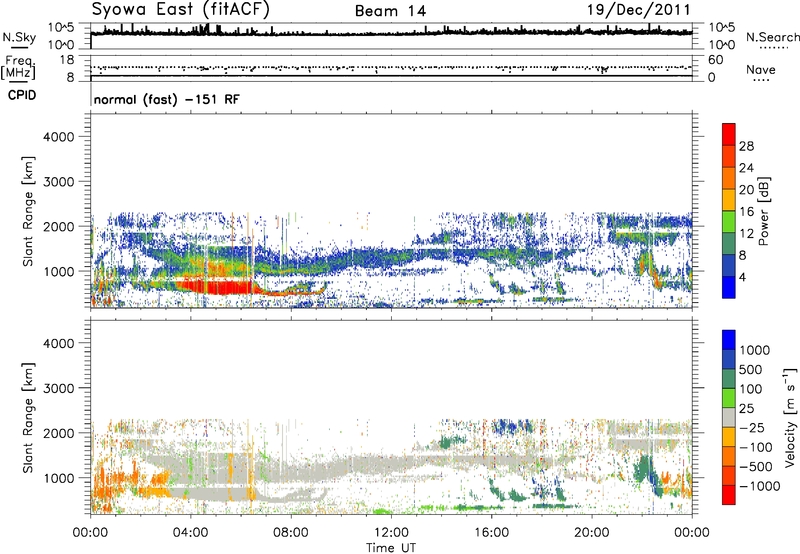Screen dimensions: 800x554
Task: Click the gray Velocity swatch between 25 and -25
Action: [x=729, y=417]
